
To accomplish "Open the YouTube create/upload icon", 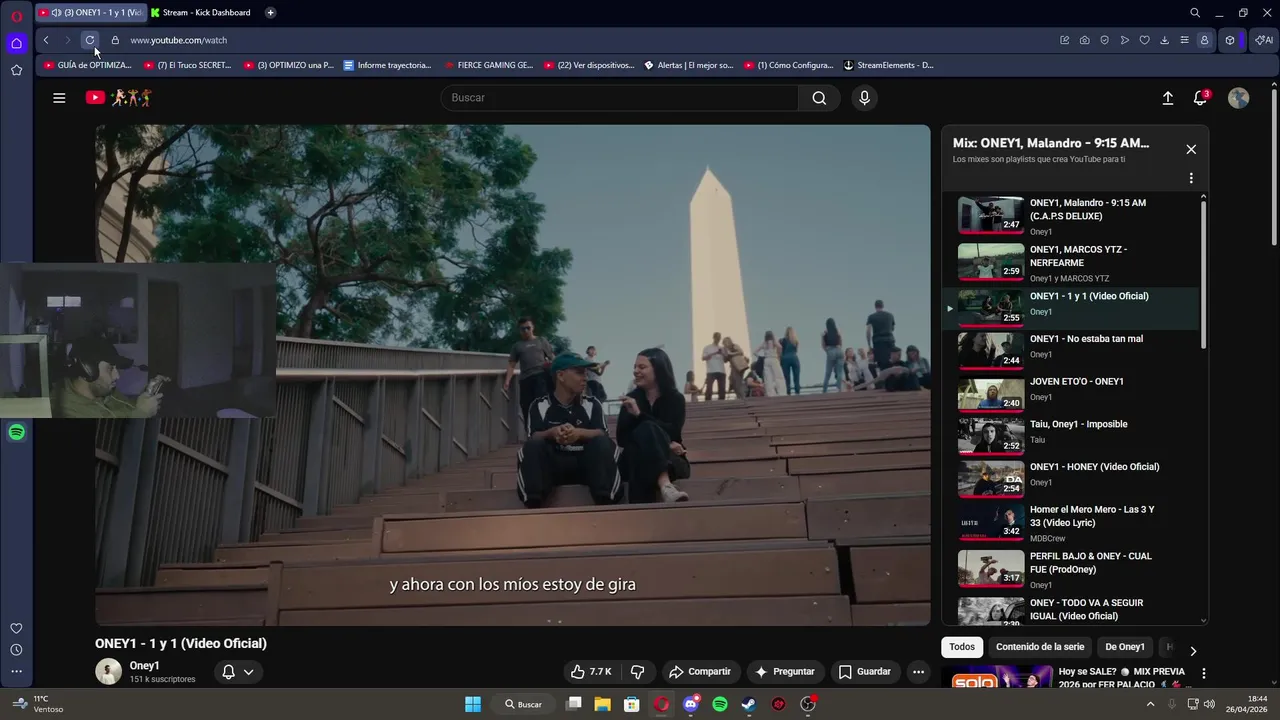I will [x=1167, y=98].
